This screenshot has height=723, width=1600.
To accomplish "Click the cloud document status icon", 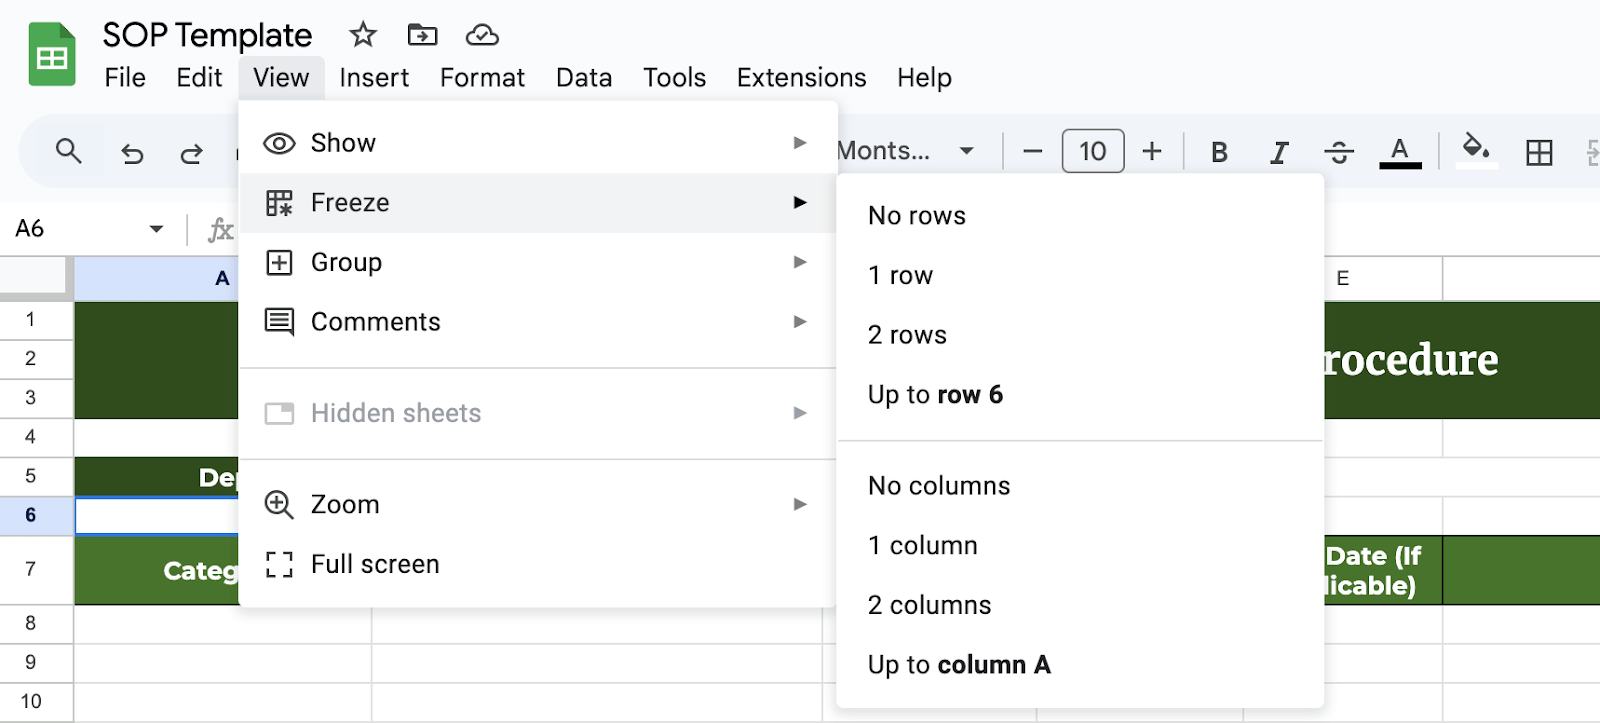I will (x=482, y=35).
